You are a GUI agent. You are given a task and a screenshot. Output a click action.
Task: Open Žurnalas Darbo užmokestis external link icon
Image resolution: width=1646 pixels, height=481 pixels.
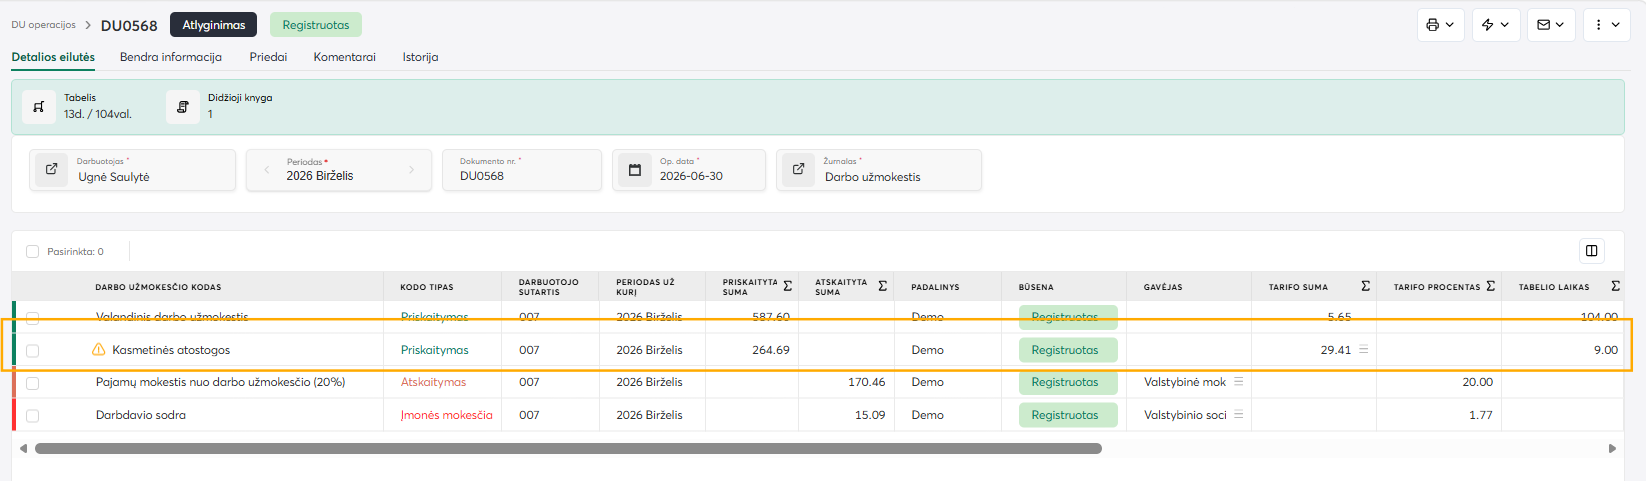798,169
